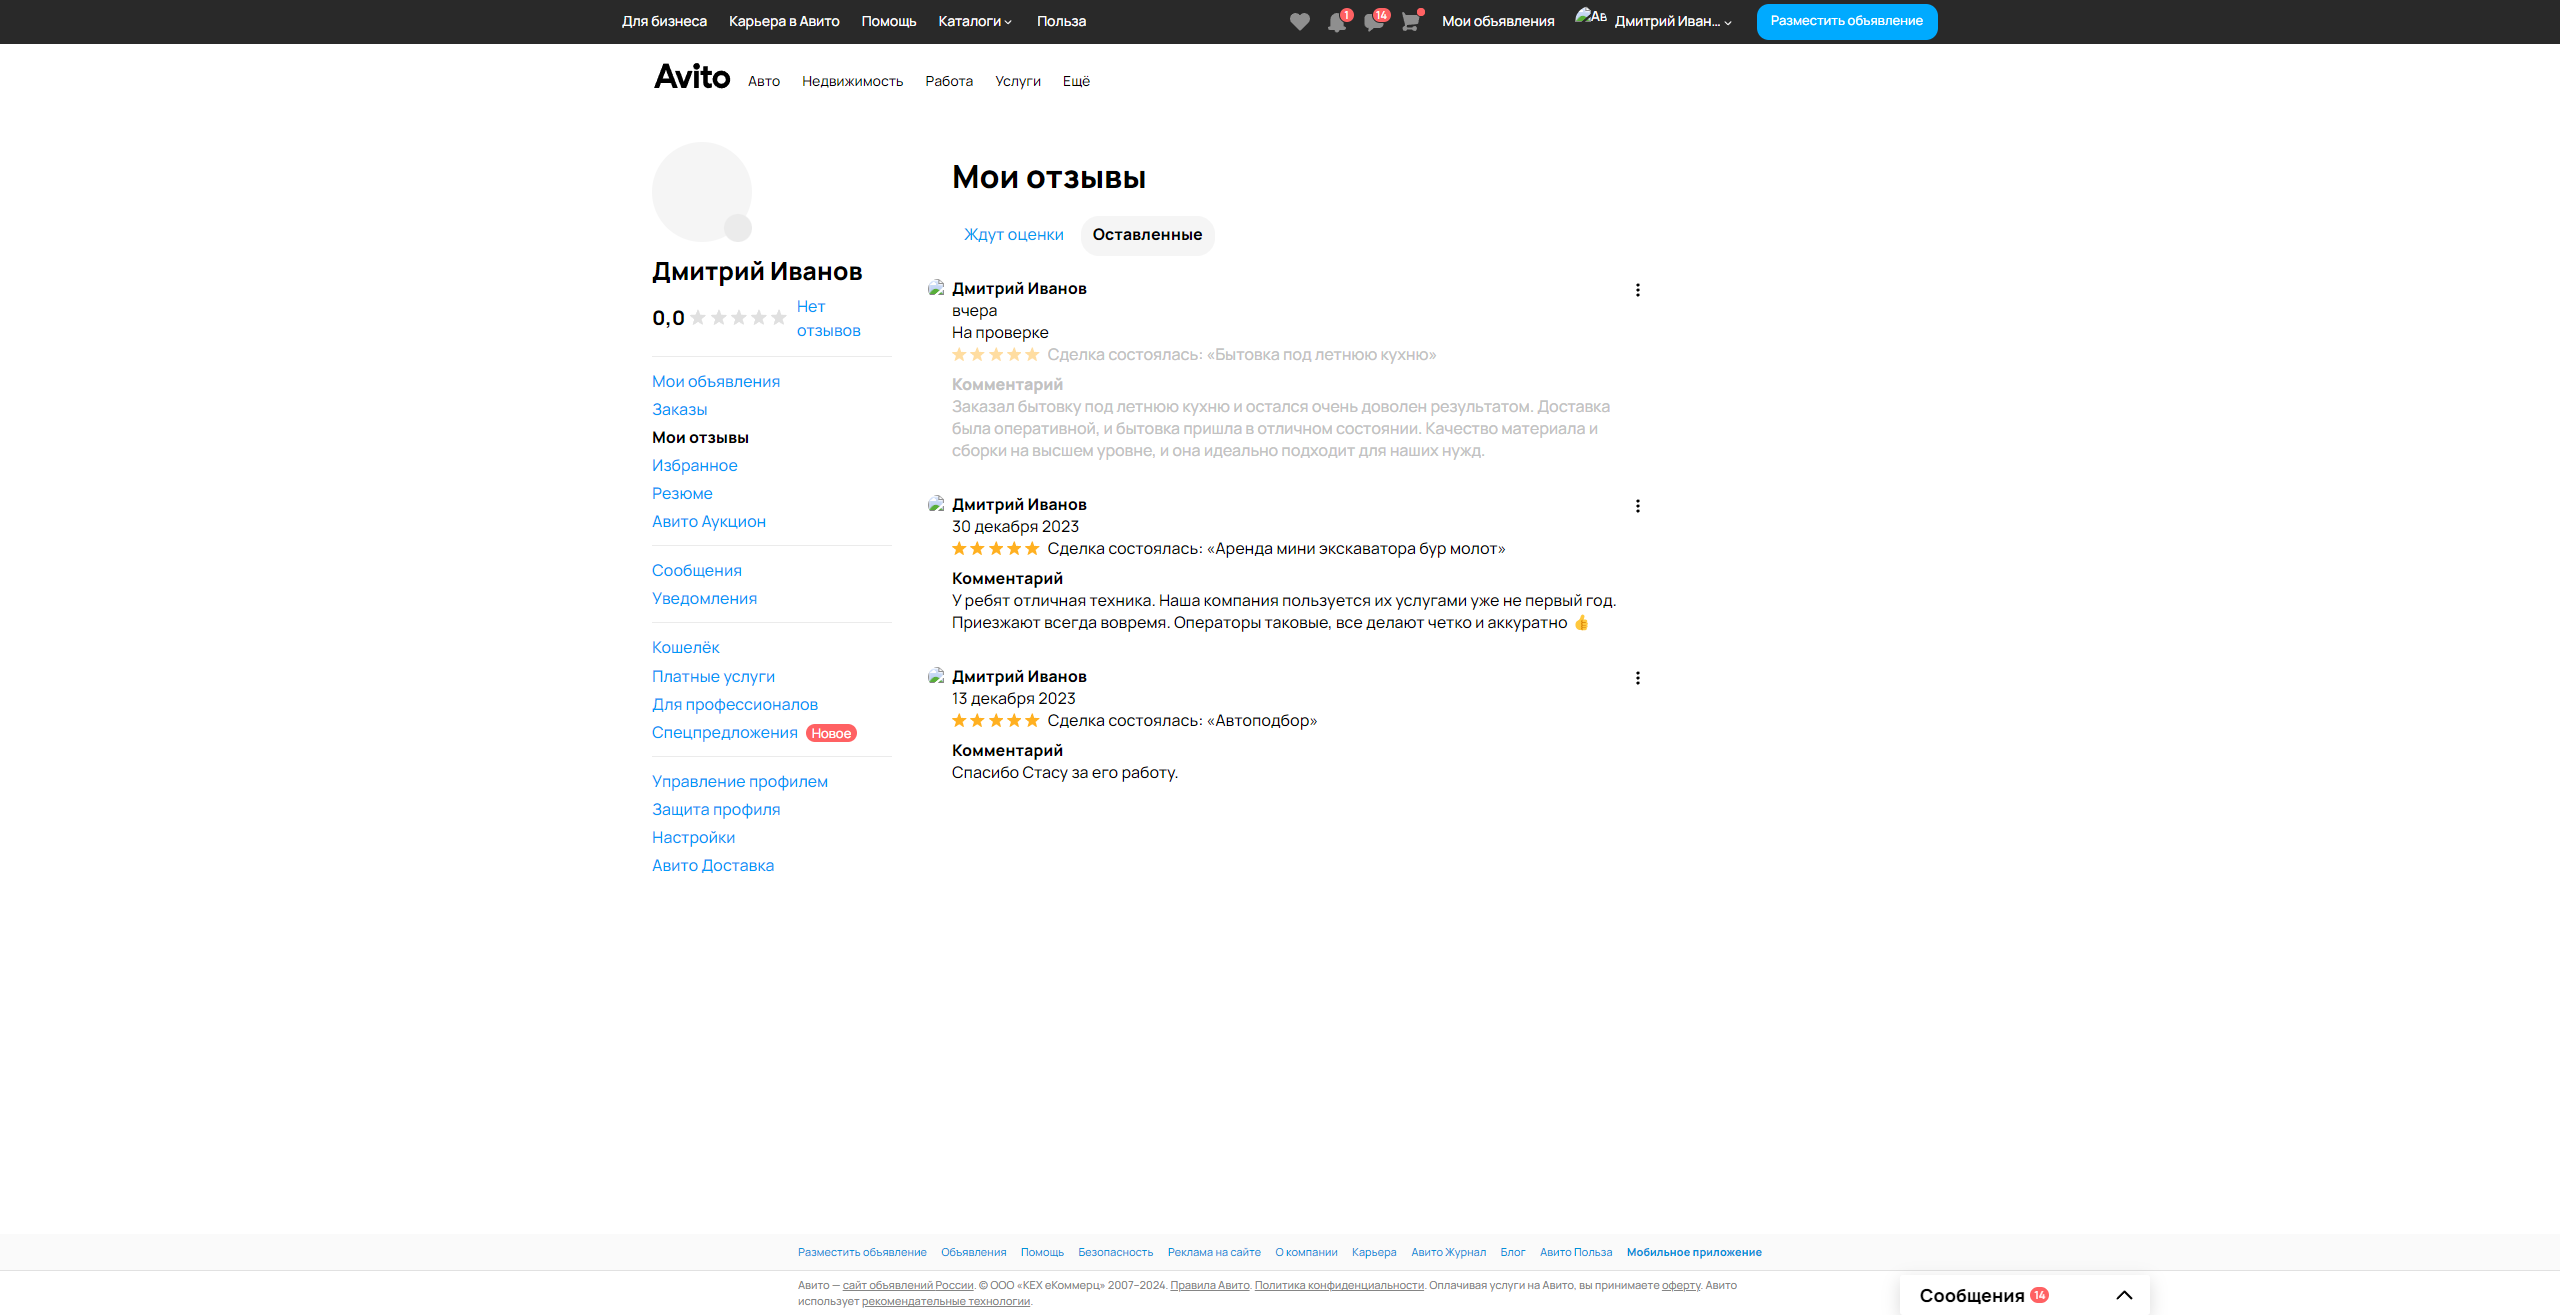
Task: Click the profile avatar placeholder circle
Action: [702, 191]
